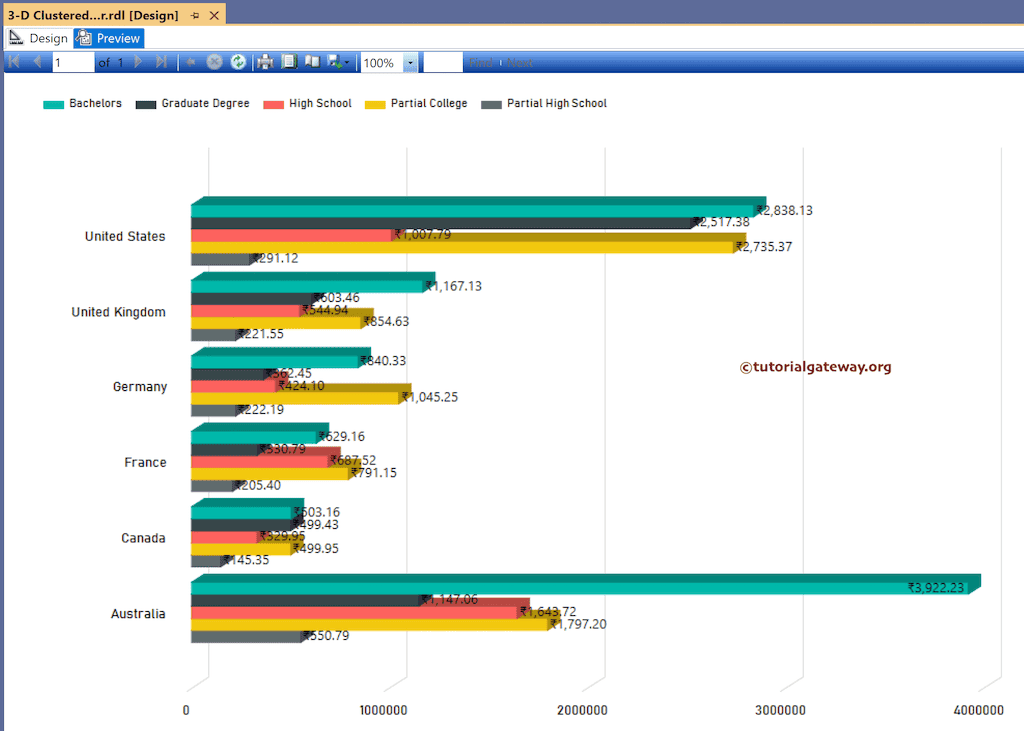
Task: Click the next page arrow
Action: (137, 61)
